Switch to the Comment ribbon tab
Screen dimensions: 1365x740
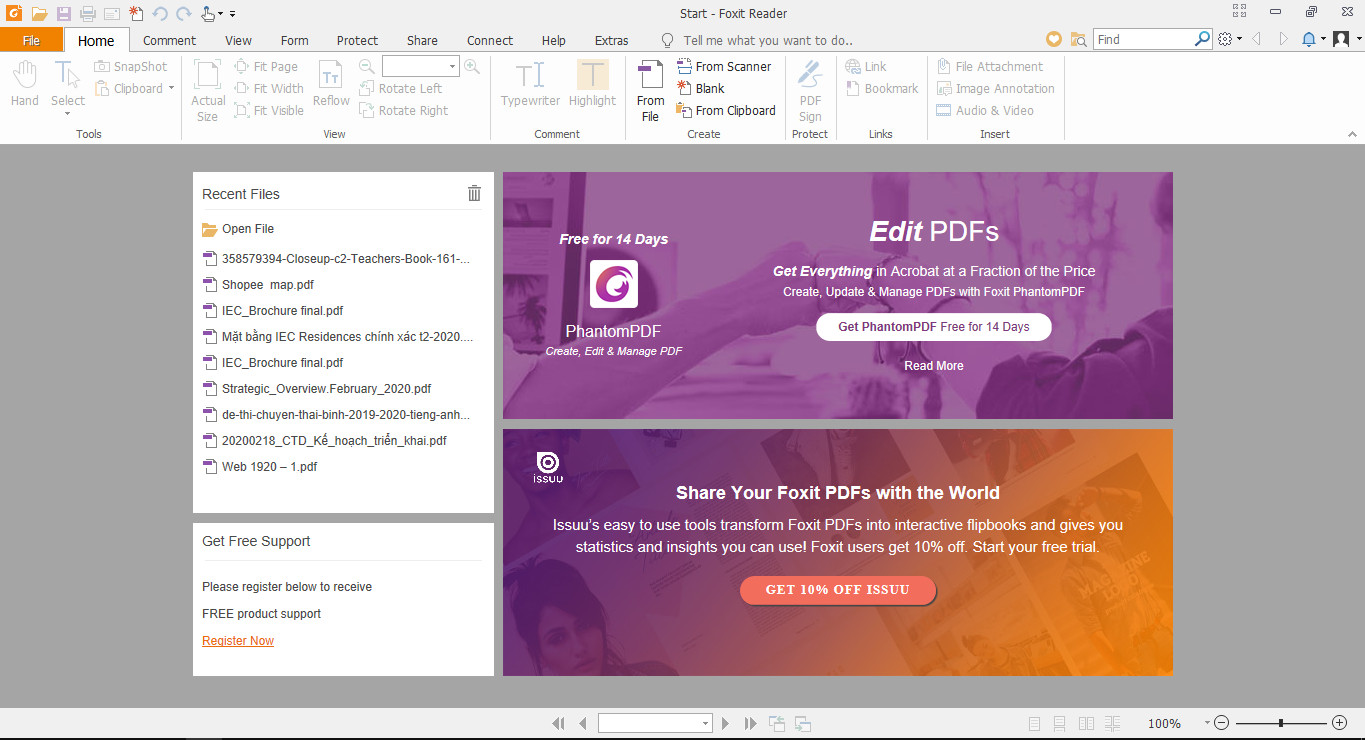tap(169, 40)
